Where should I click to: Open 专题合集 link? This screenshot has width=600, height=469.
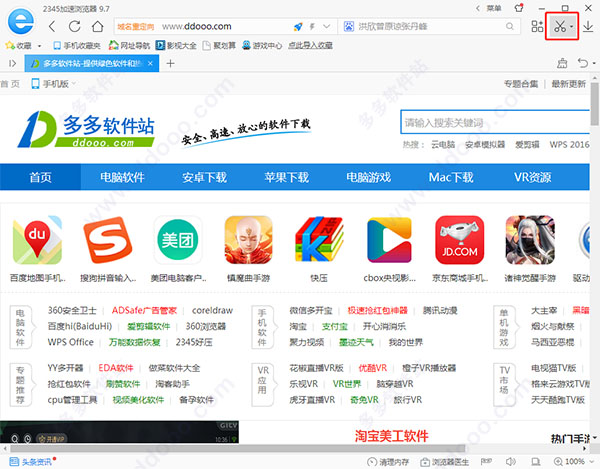pyautogui.click(x=521, y=84)
